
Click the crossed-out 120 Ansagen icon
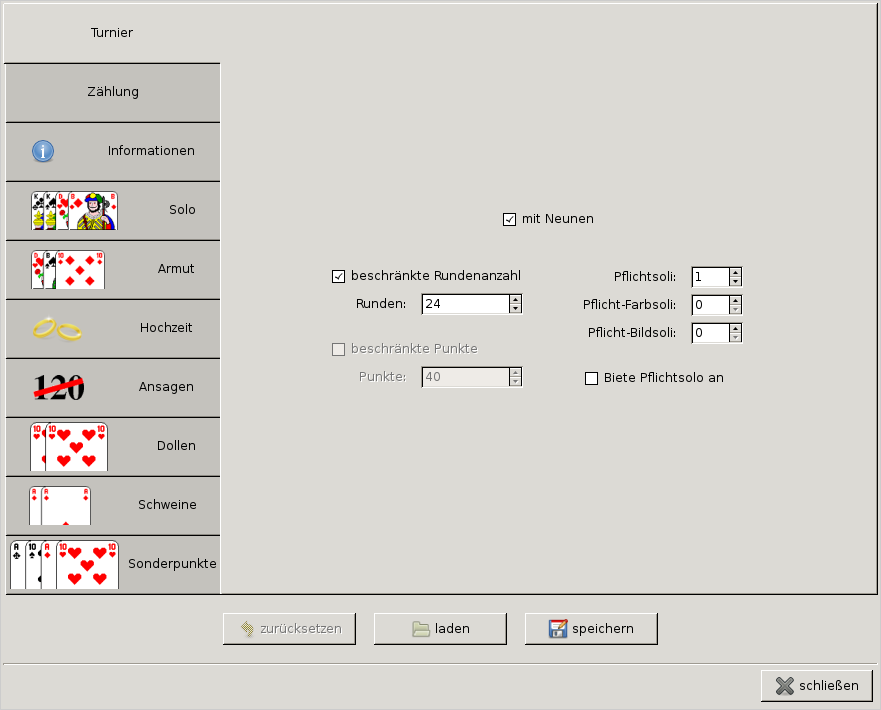(x=59, y=387)
